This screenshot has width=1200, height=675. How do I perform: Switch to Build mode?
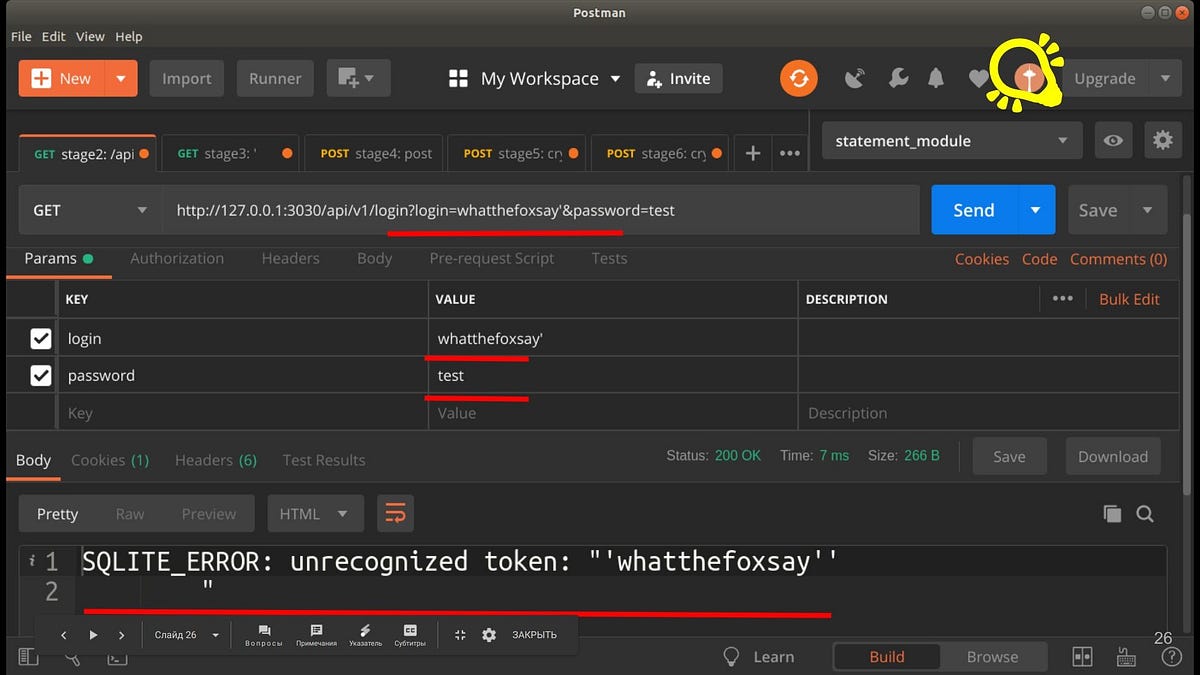(886, 657)
